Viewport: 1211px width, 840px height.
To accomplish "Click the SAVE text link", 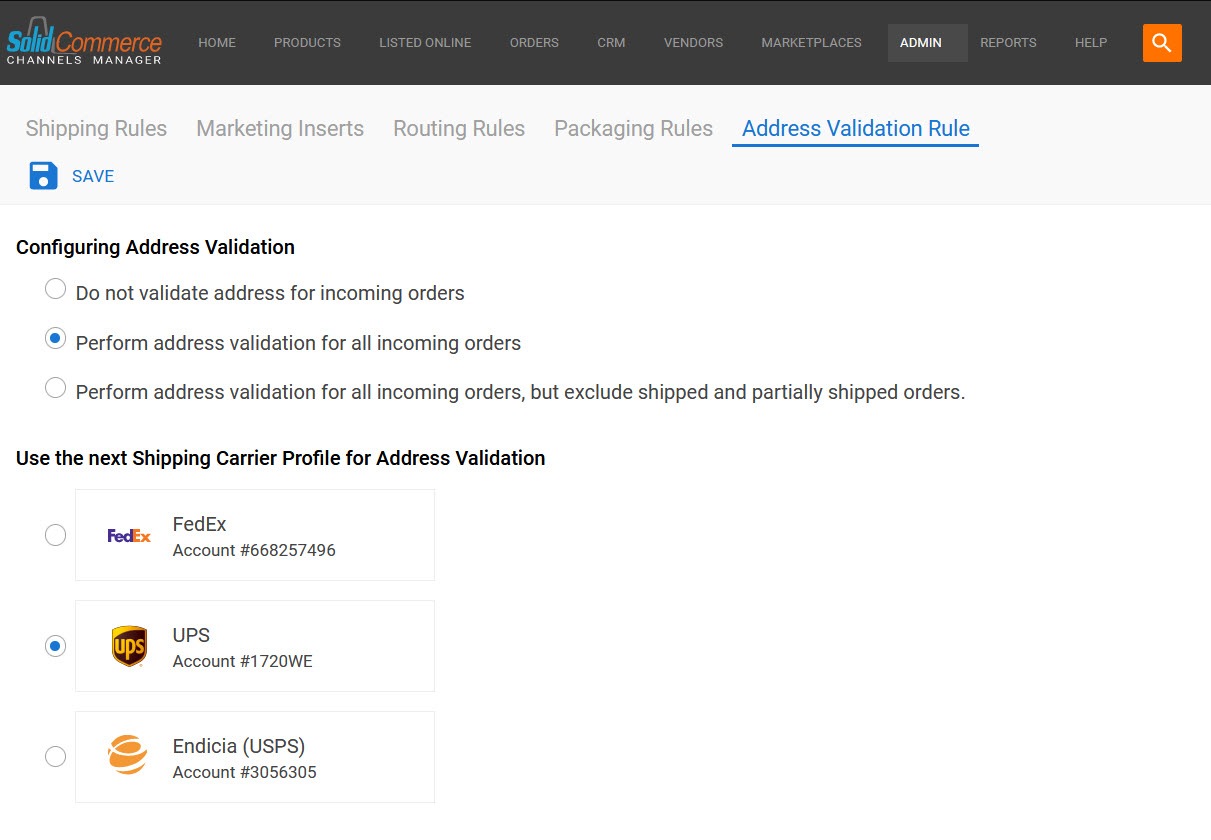I will click(x=93, y=176).
